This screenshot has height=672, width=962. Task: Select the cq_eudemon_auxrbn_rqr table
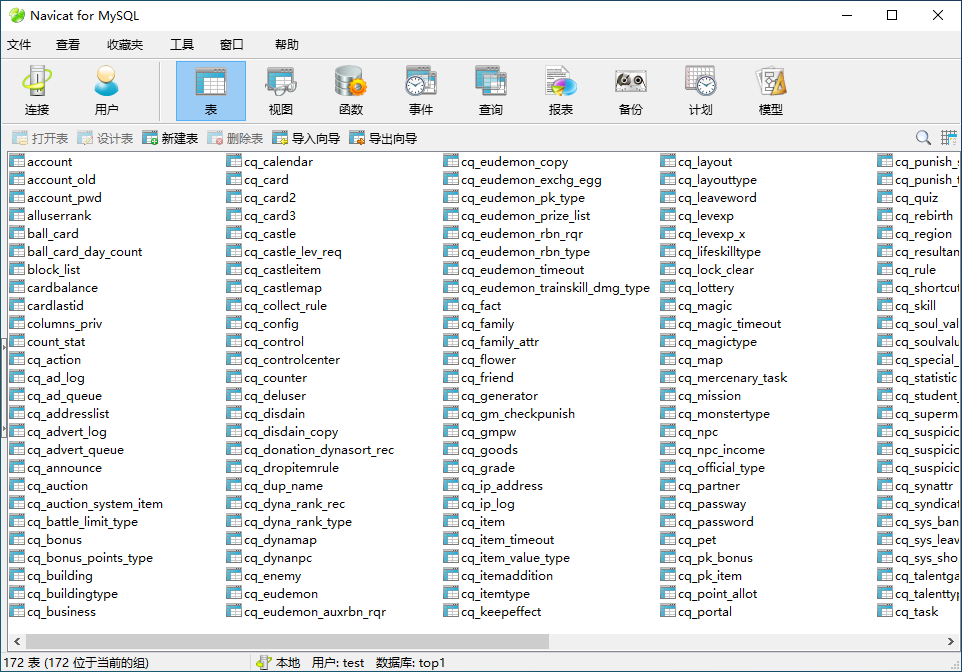tap(315, 612)
